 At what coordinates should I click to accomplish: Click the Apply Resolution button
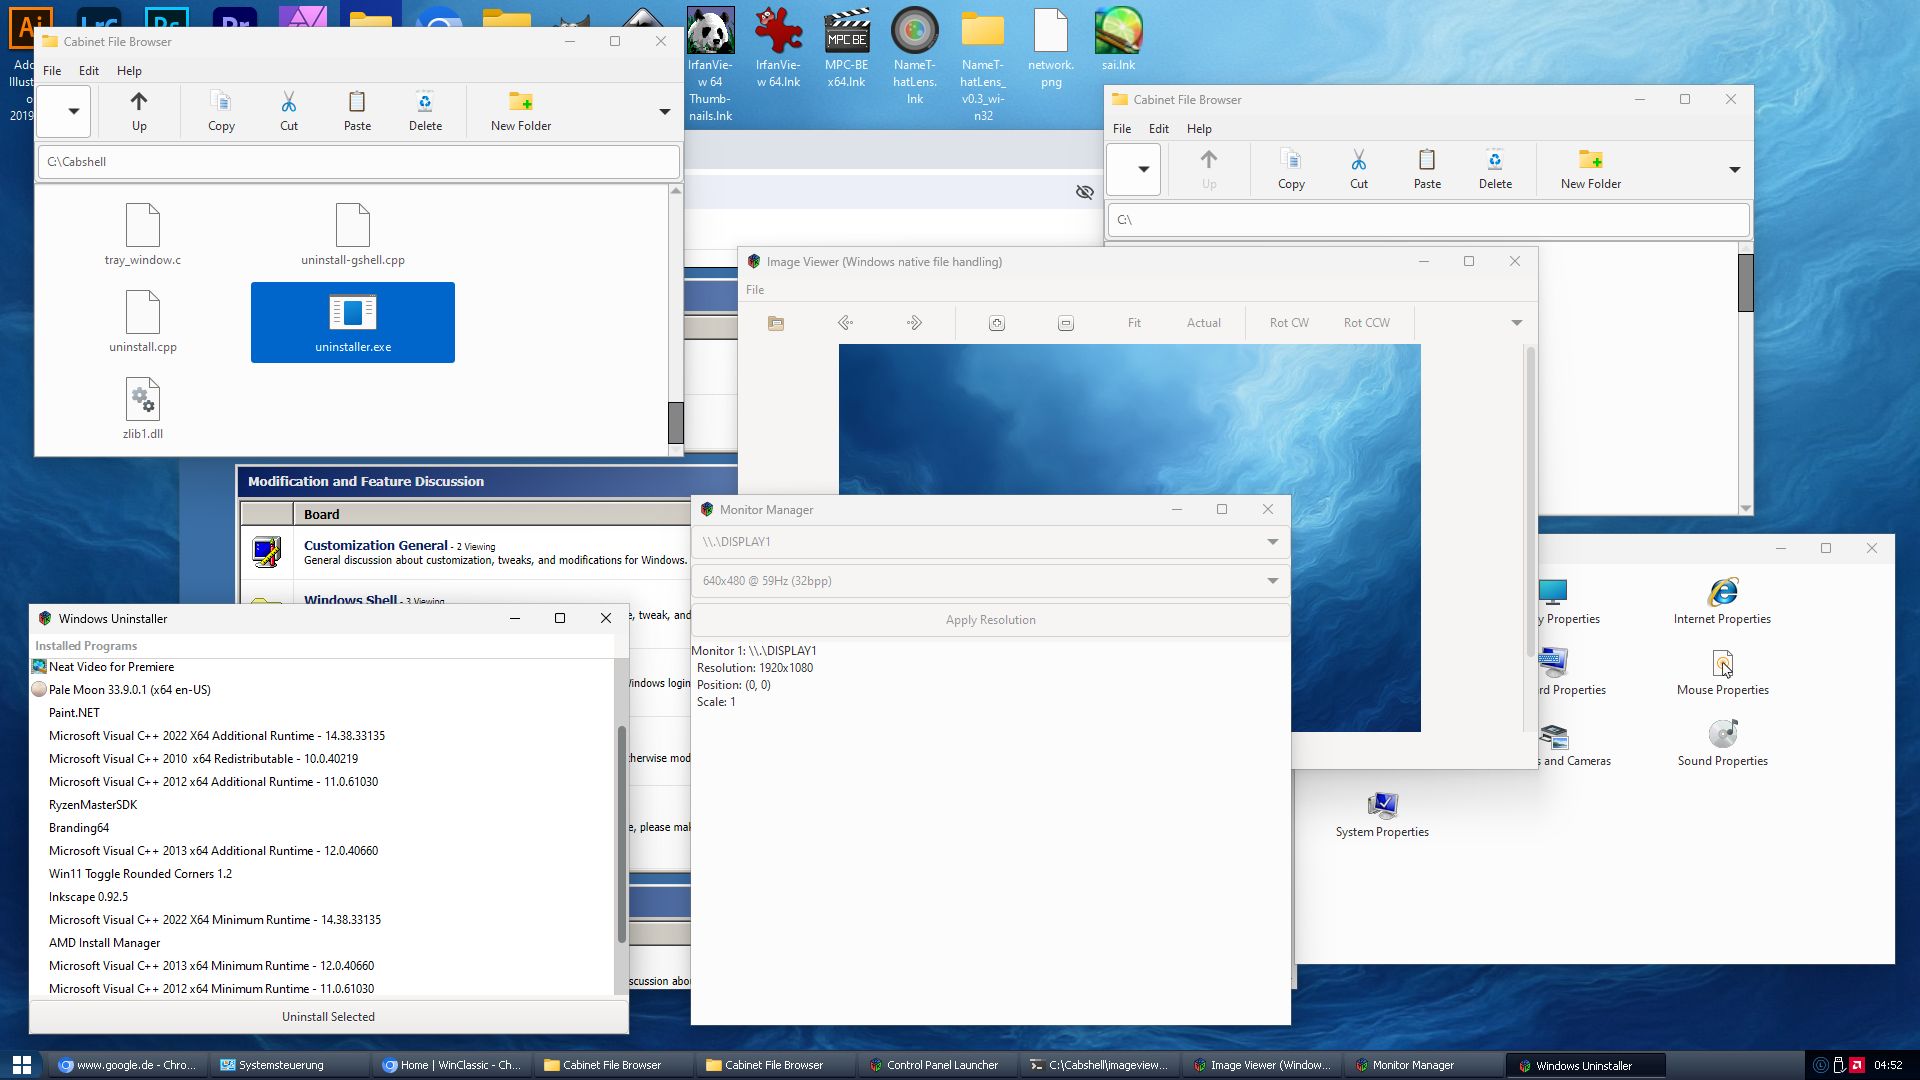point(990,619)
